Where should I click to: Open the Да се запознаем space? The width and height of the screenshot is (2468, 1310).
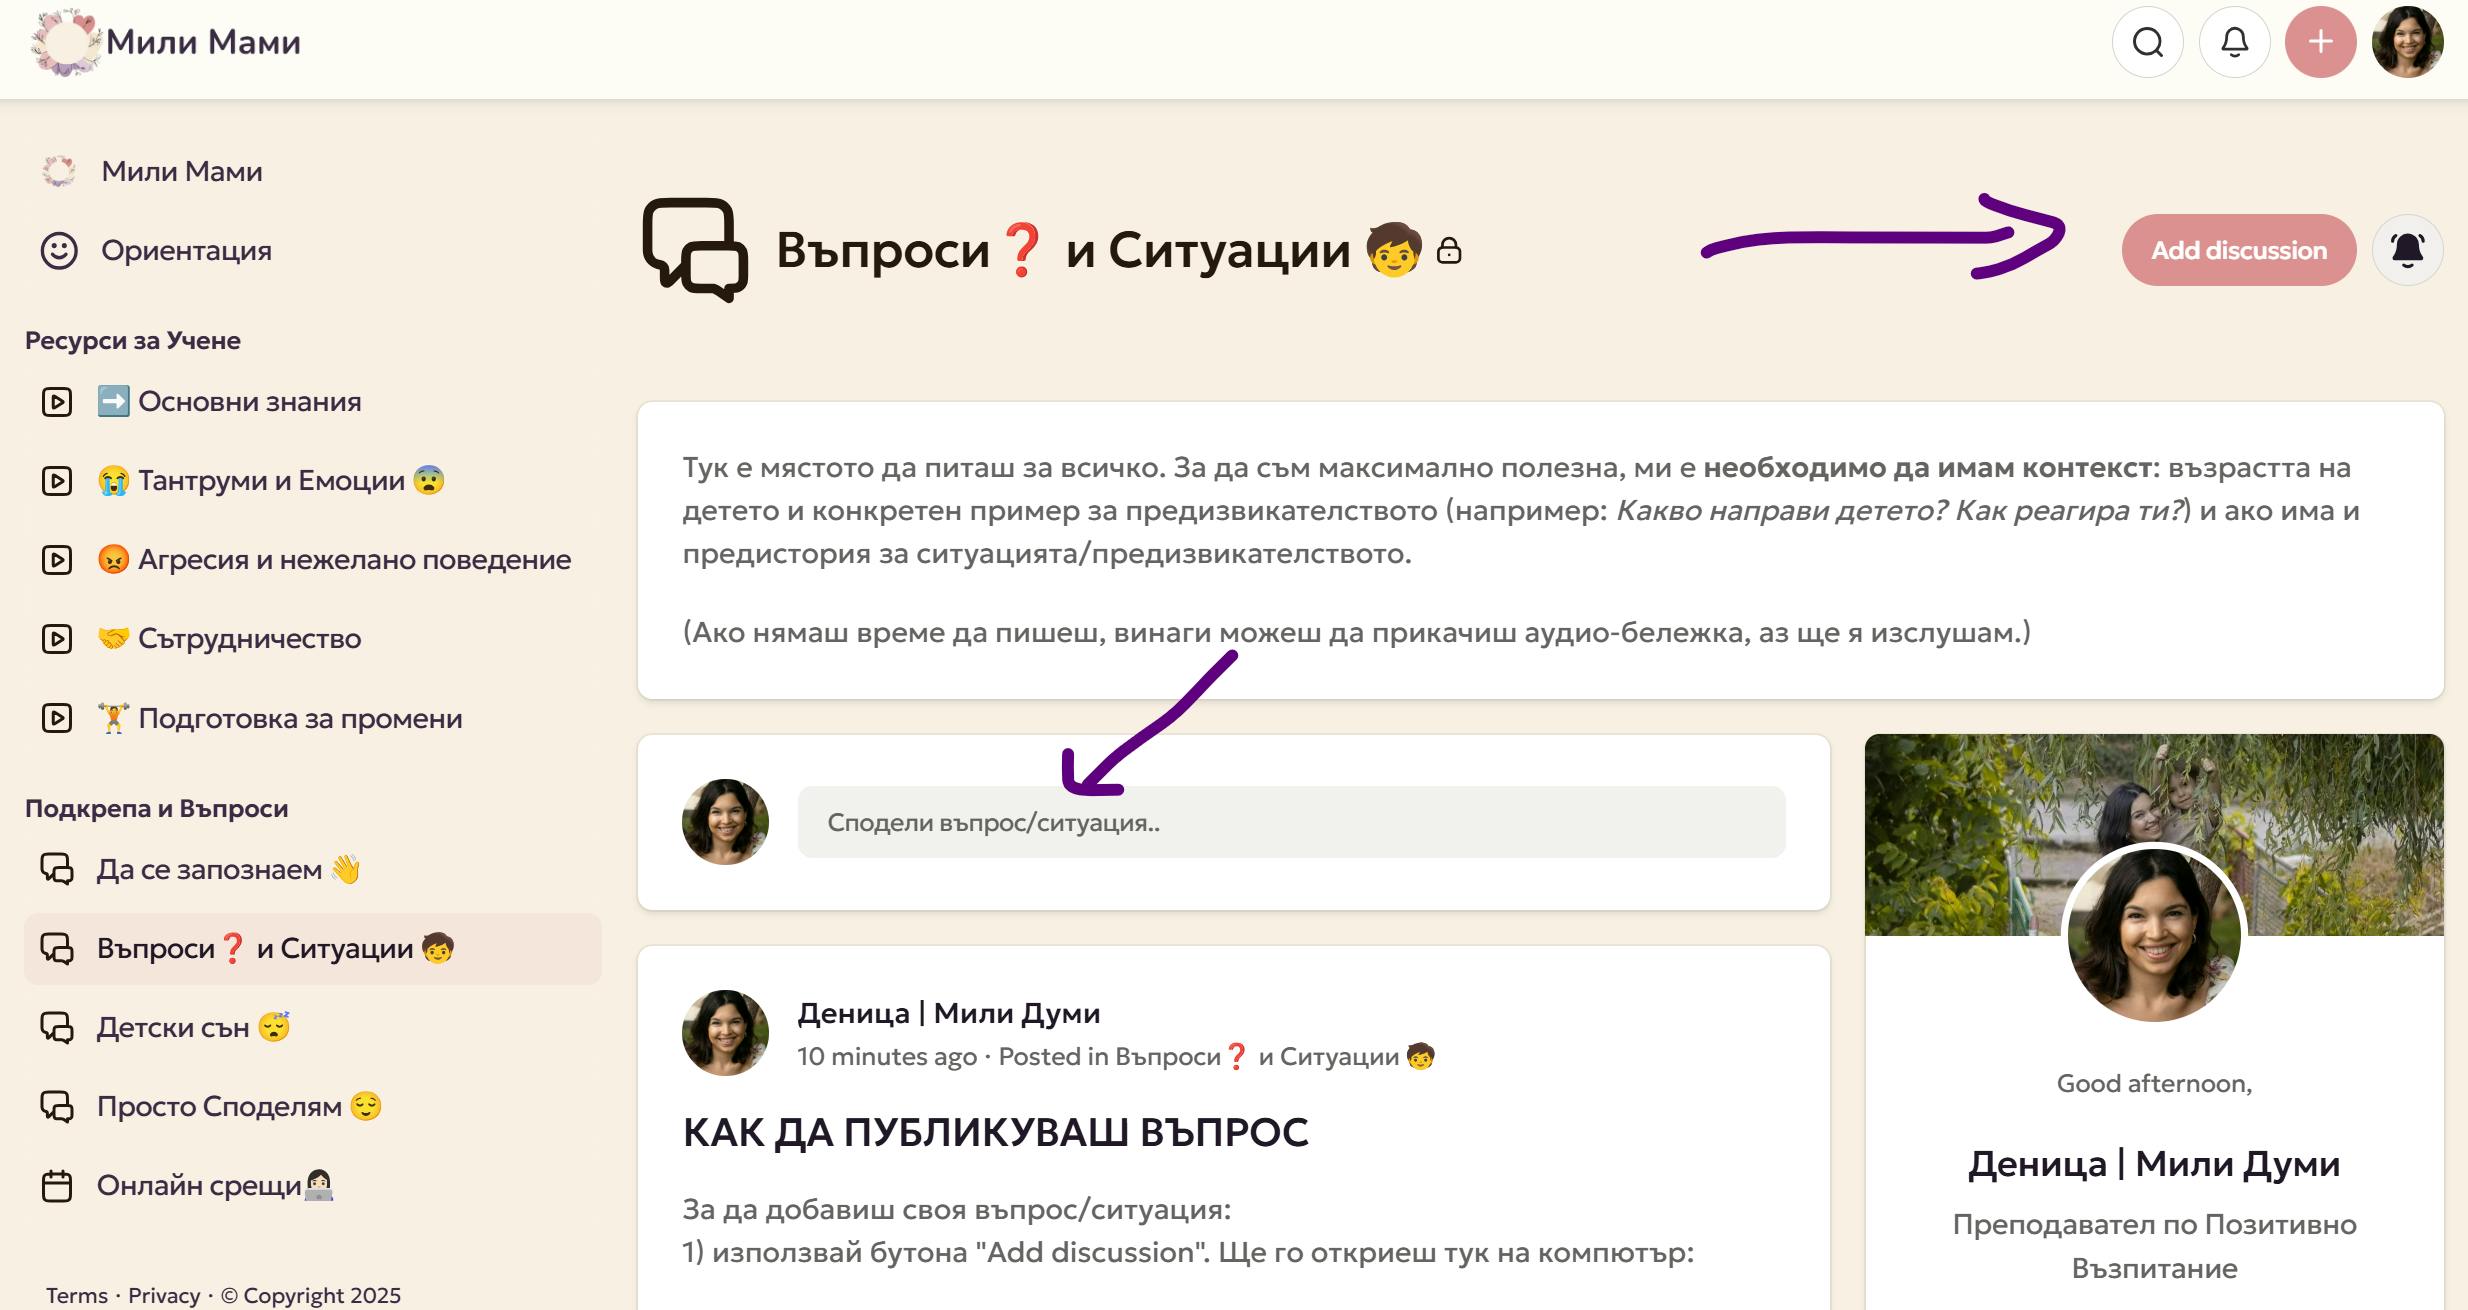(209, 870)
